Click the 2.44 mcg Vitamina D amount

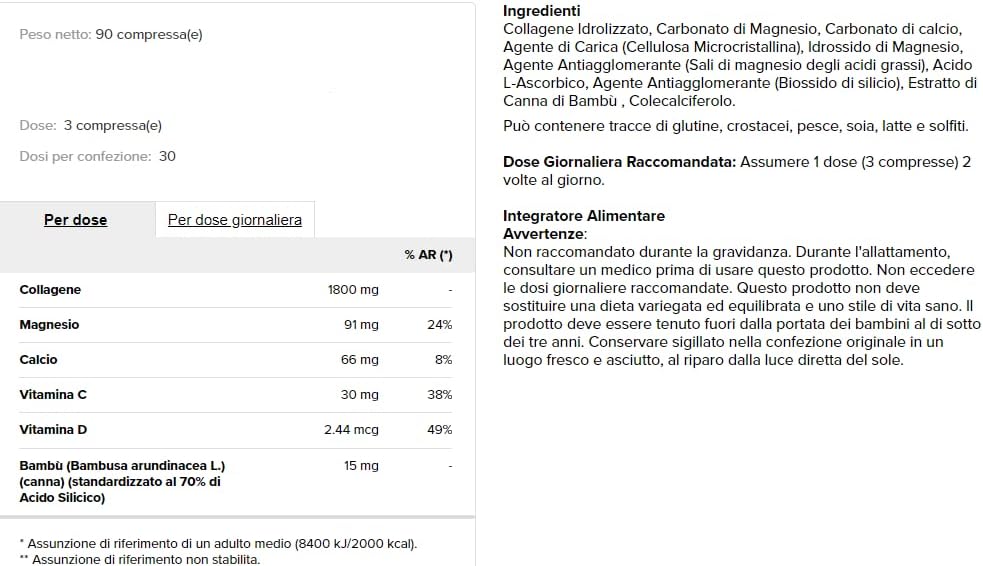[351, 430]
